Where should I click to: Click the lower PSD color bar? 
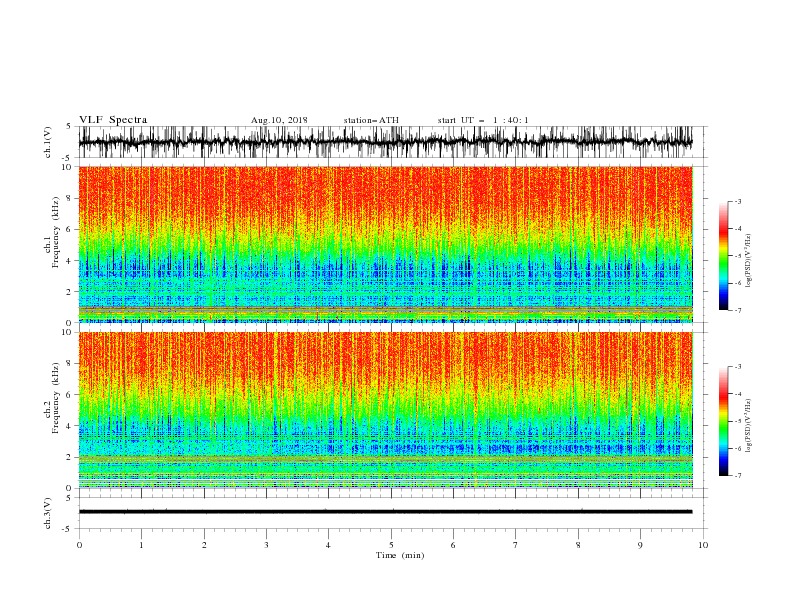coord(723,421)
